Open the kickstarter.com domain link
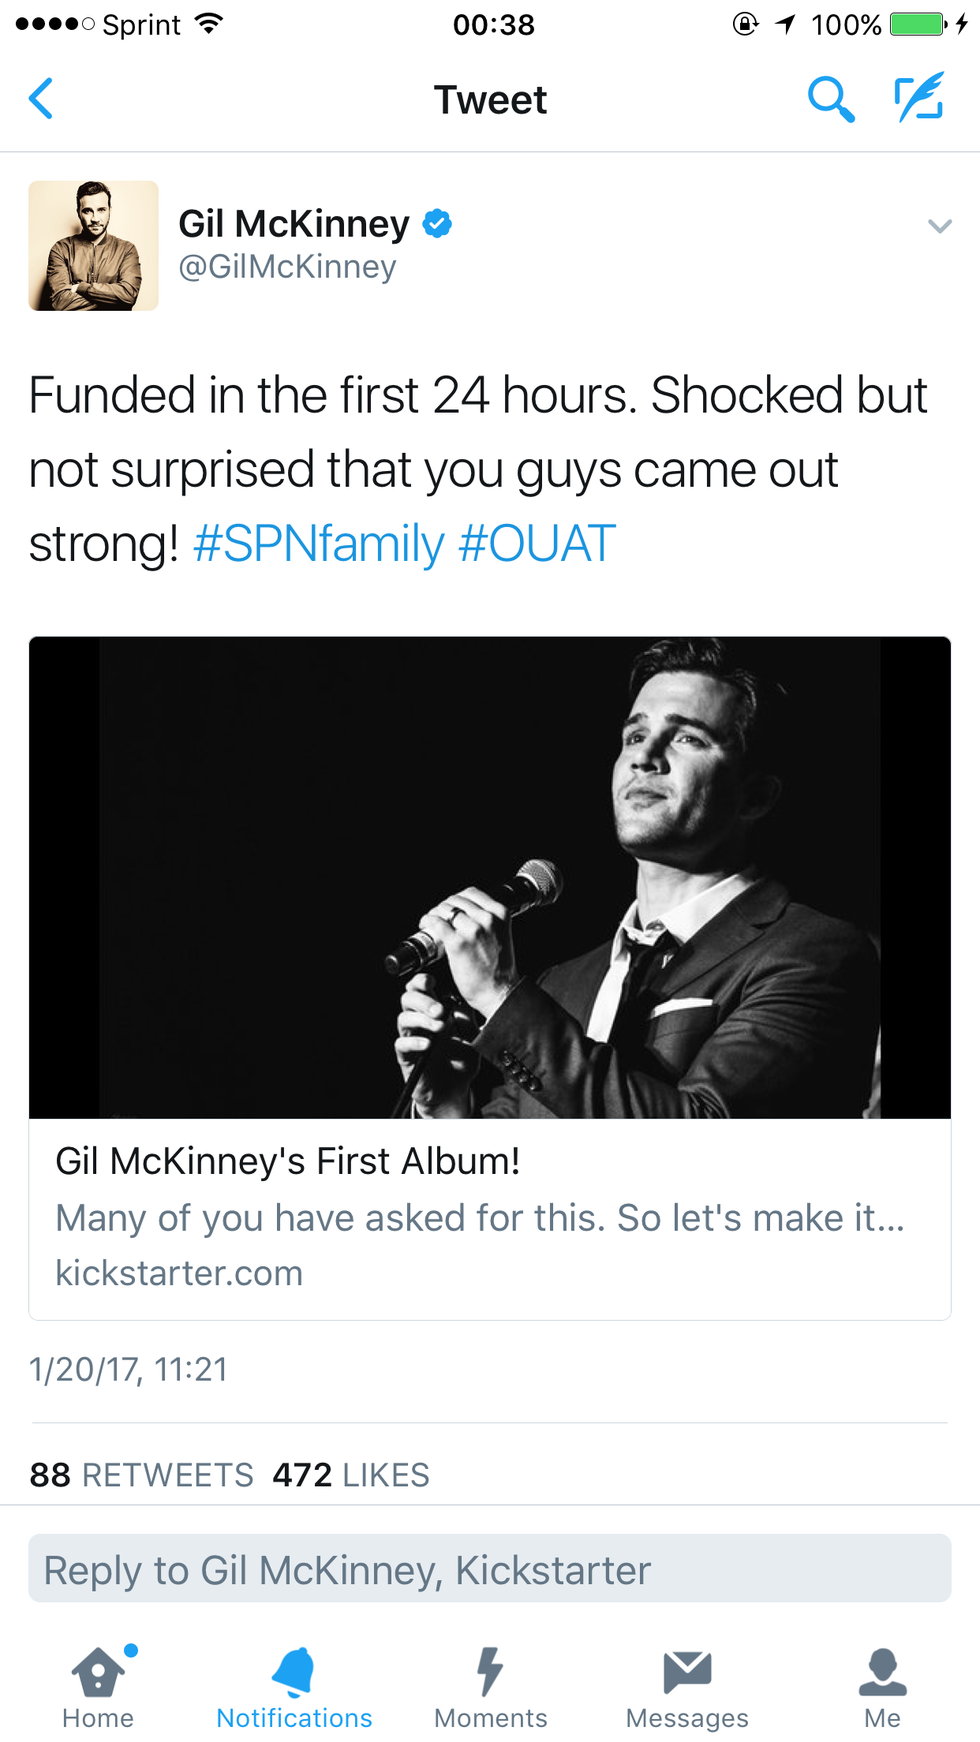The width and height of the screenshot is (980, 1742). pyautogui.click(x=179, y=1273)
